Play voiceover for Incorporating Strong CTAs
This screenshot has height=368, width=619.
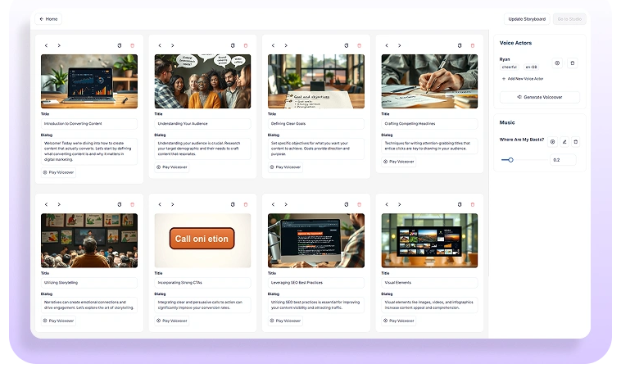click(172, 321)
